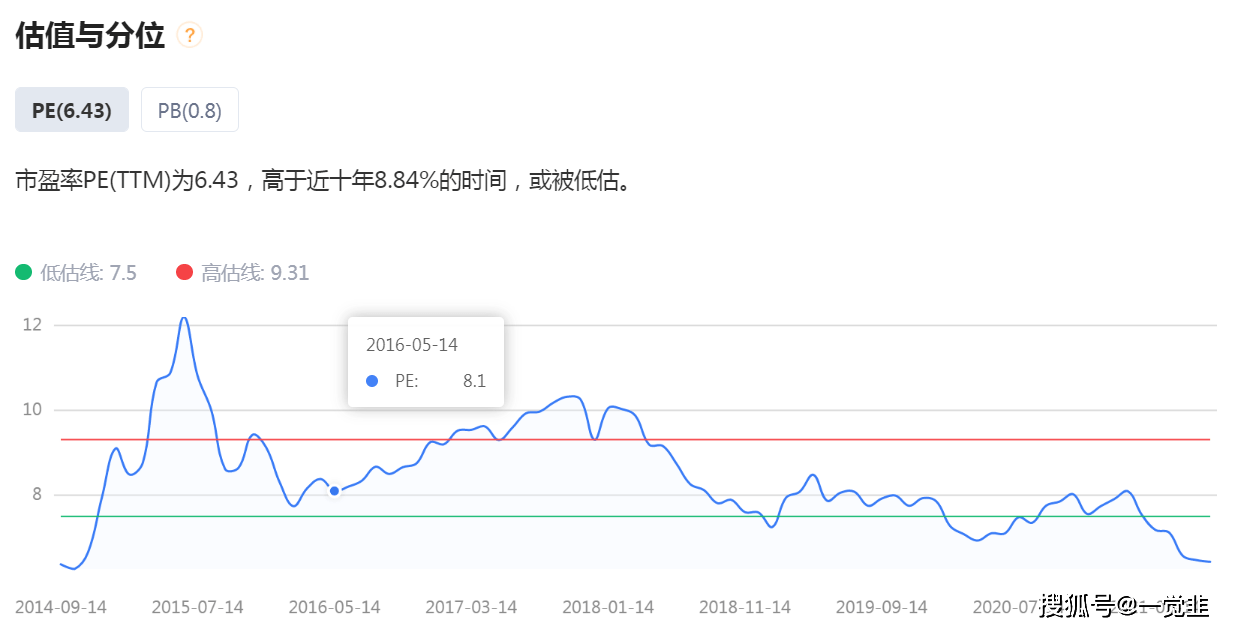Click the 2018-01-14 x-axis label
Viewport: 1238px width, 632px height.
click(608, 607)
